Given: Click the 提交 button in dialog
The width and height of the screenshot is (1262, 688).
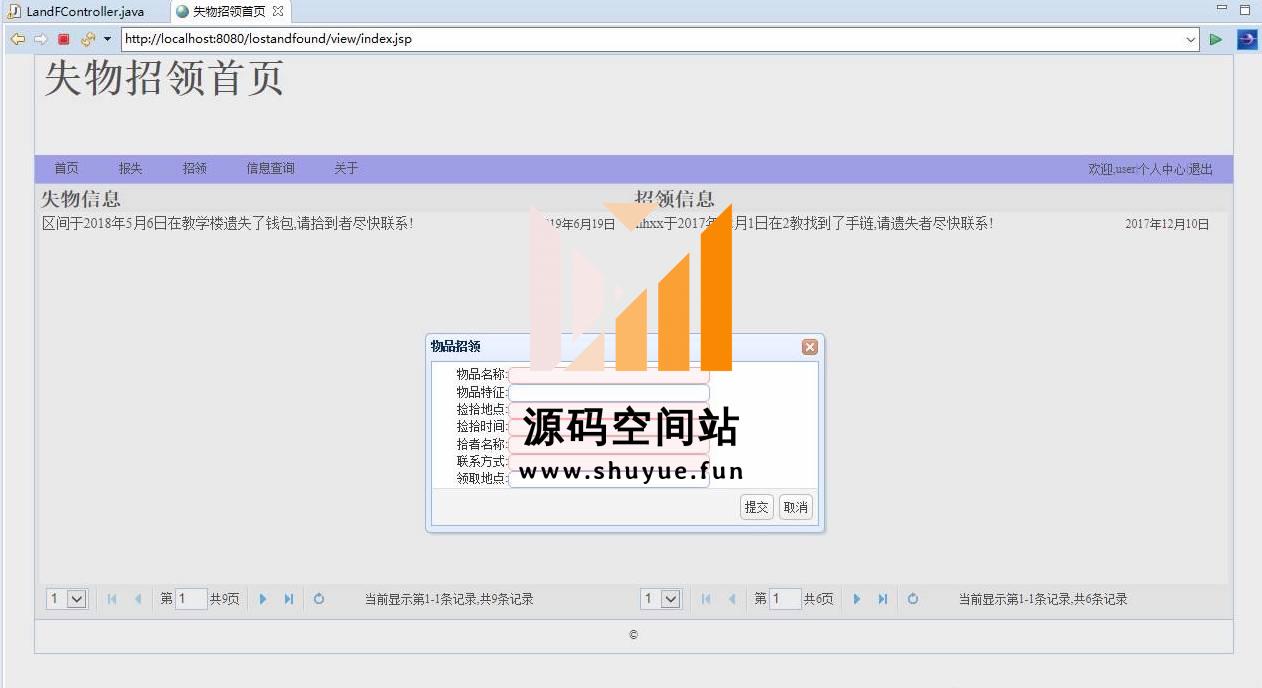Looking at the screenshot, I should pos(756,508).
